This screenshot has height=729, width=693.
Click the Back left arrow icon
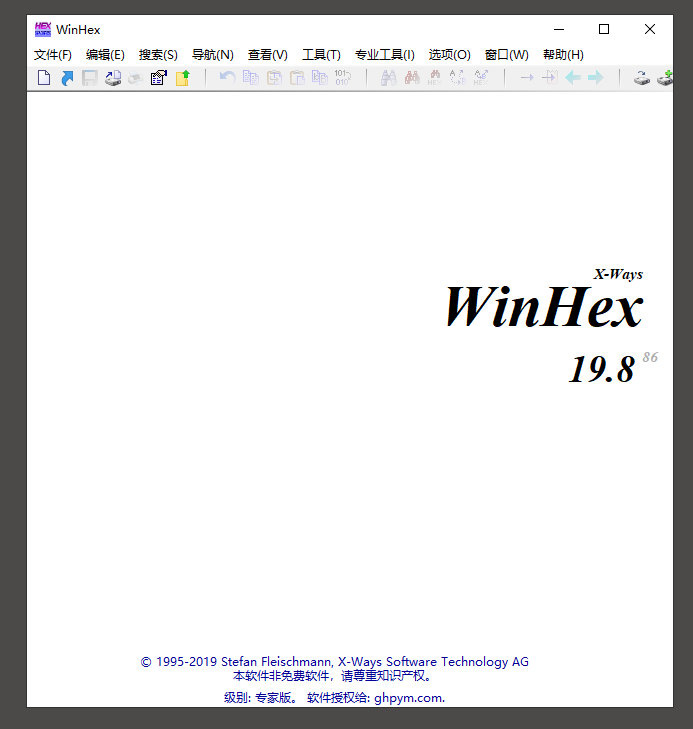tap(573, 78)
